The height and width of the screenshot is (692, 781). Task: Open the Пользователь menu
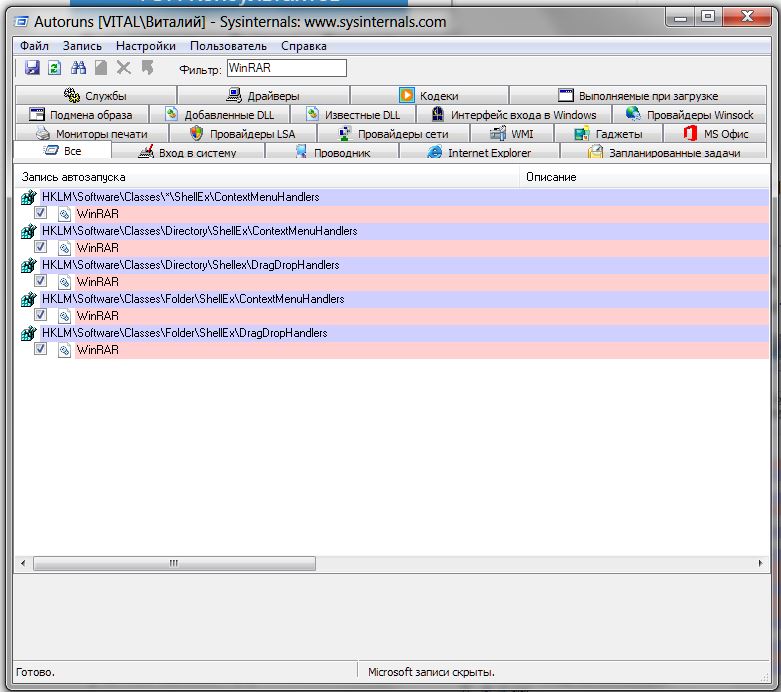(228, 46)
